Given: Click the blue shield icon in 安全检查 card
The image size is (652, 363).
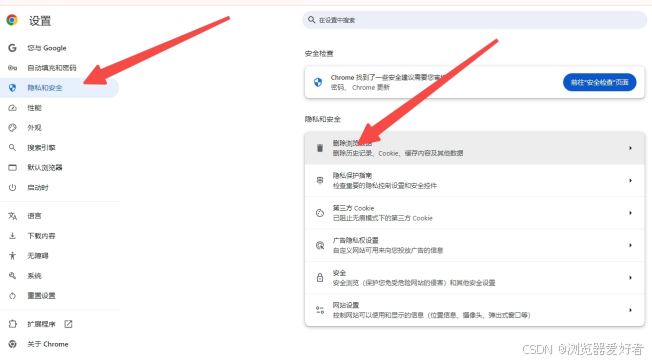Looking at the screenshot, I should coord(318,82).
